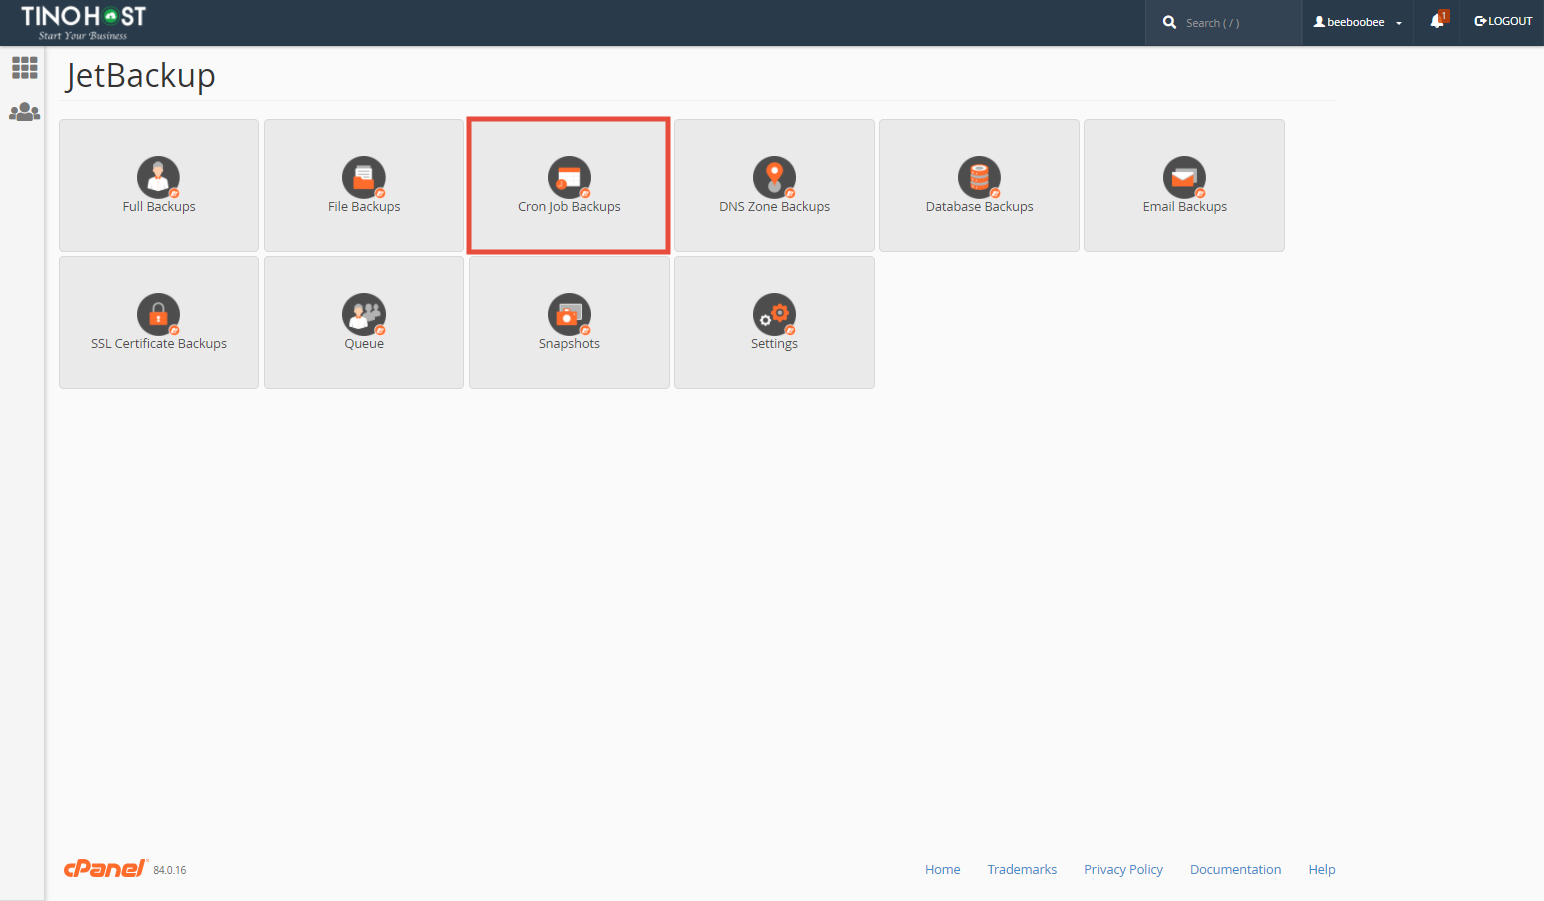This screenshot has width=1544, height=901.
Task: Expand the beeboobee user dropdown
Action: (1357, 22)
